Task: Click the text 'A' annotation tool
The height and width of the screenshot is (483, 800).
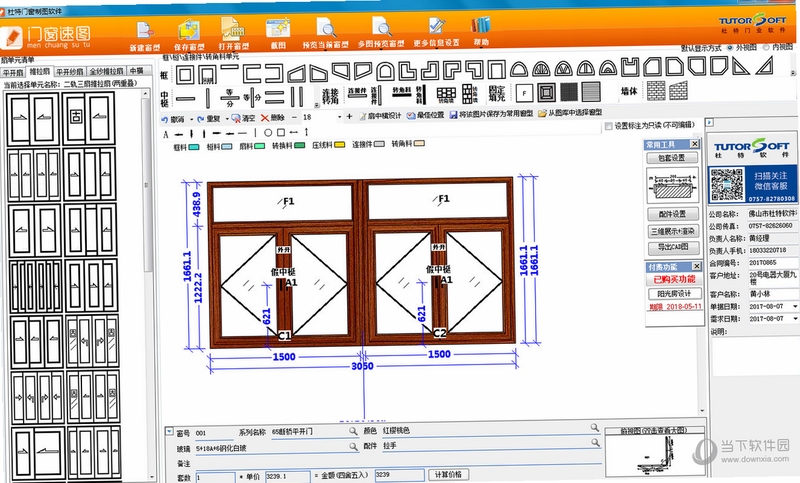Action: tap(166, 135)
